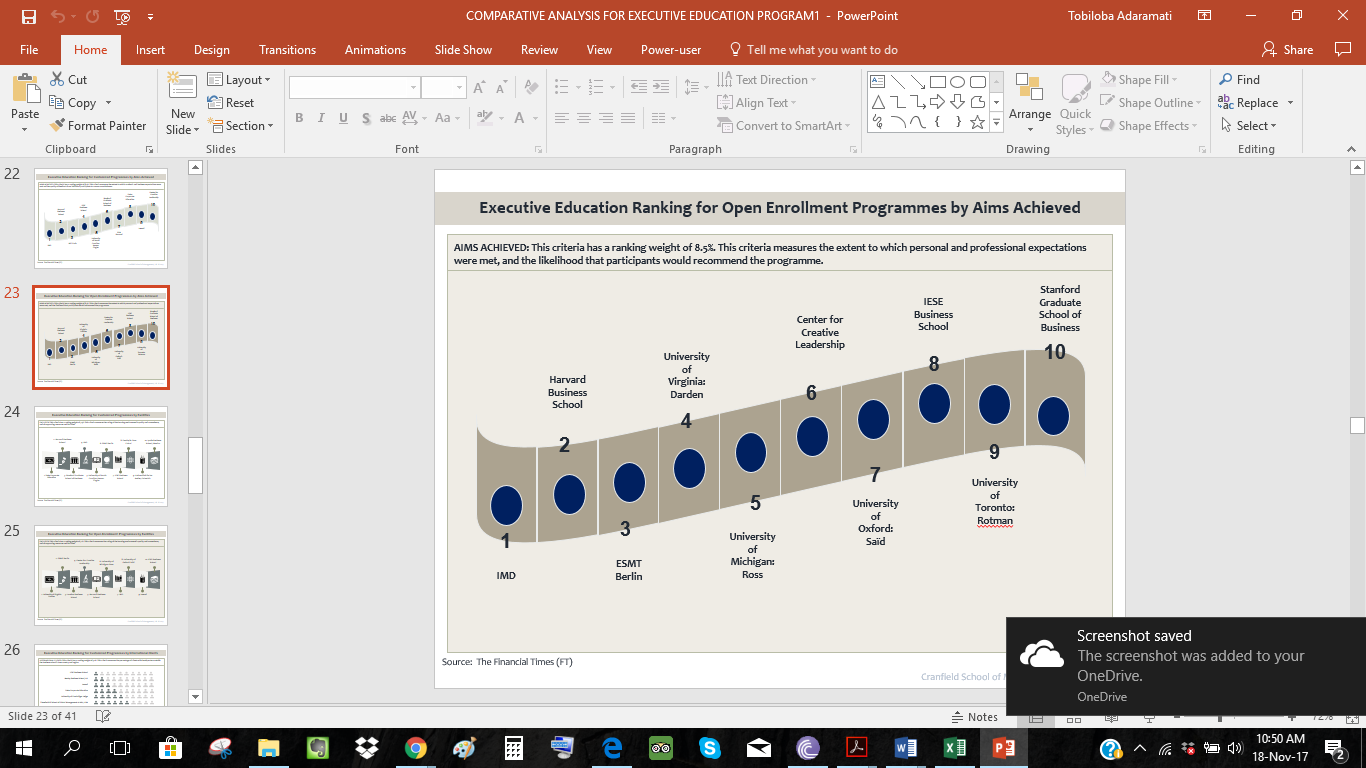Decrease font size with the smaller A icon

[x=502, y=88]
